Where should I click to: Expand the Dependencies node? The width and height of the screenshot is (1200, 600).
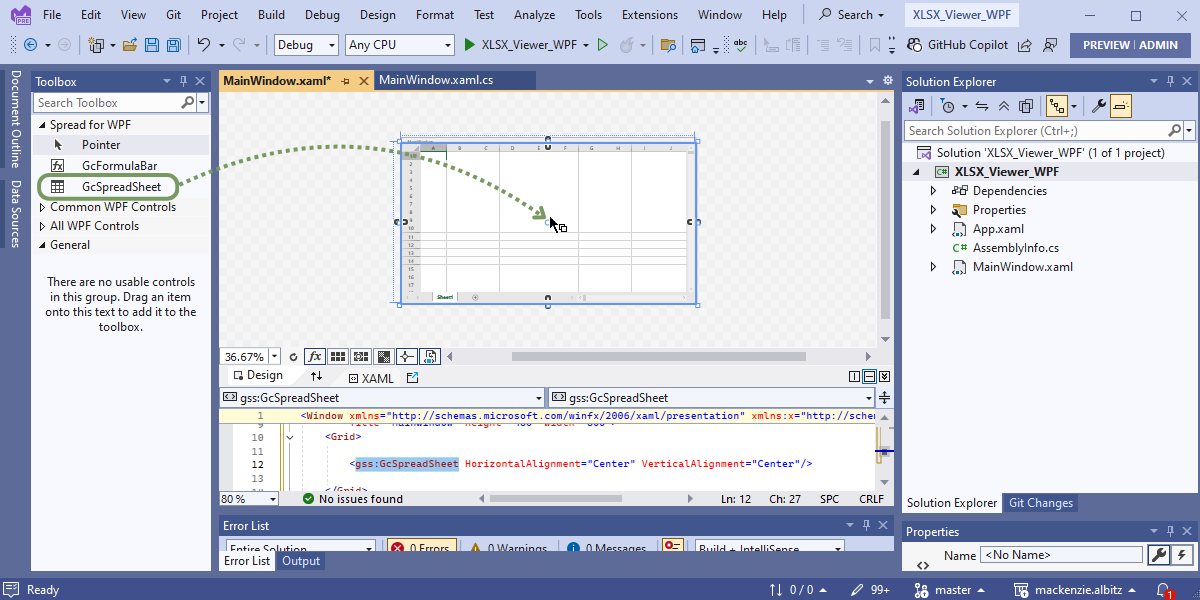coord(933,191)
